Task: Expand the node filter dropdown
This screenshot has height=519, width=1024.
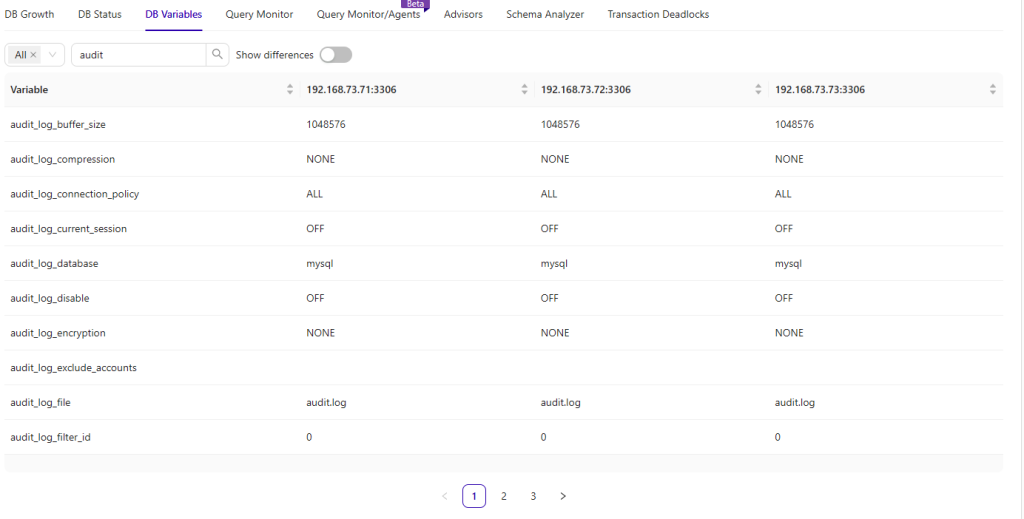Action: pos(53,55)
